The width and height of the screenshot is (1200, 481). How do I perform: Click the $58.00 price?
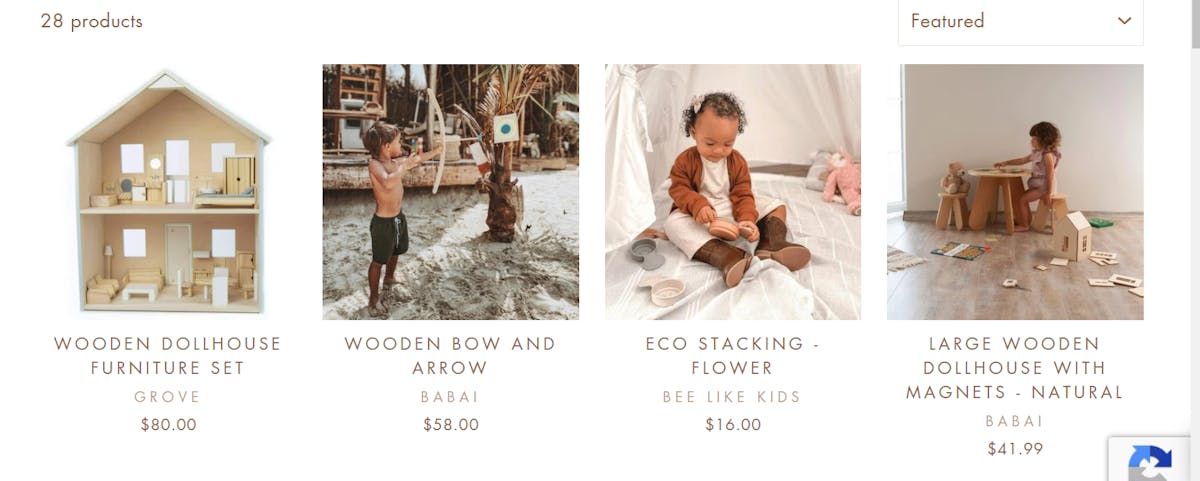point(450,424)
